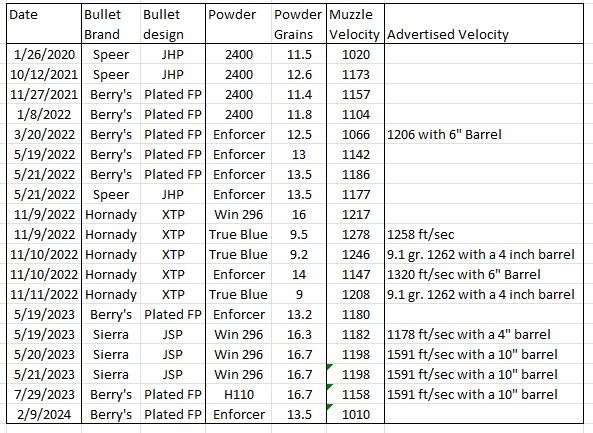
Task: Select Speer cell on 10/12/2021 row
Action: click(111, 74)
